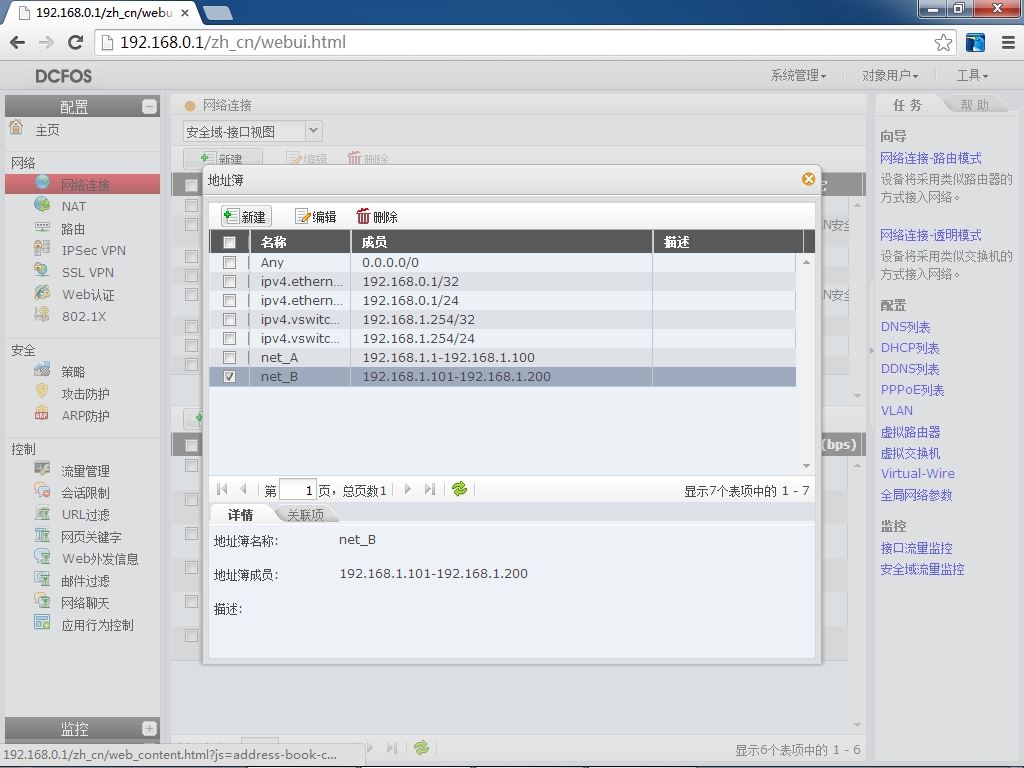Viewport: 1024px width, 768px height.
Task: Switch to the 关联项 tab
Action: point(305,515)
